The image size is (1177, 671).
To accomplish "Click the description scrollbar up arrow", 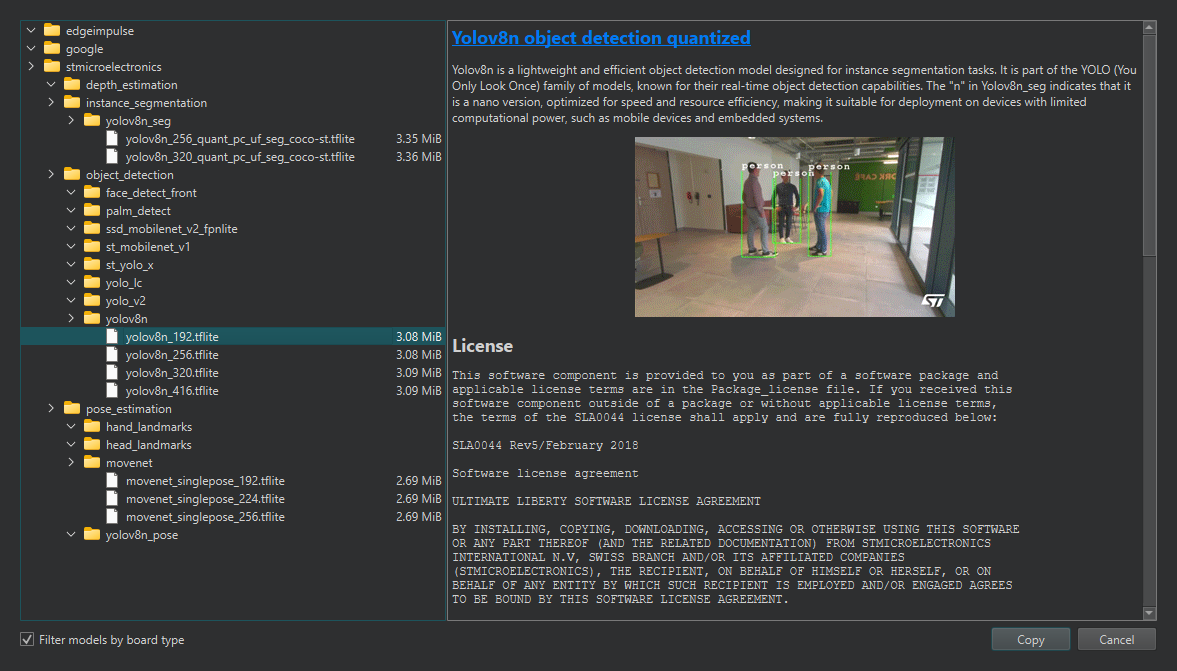I will [1149, 28].
